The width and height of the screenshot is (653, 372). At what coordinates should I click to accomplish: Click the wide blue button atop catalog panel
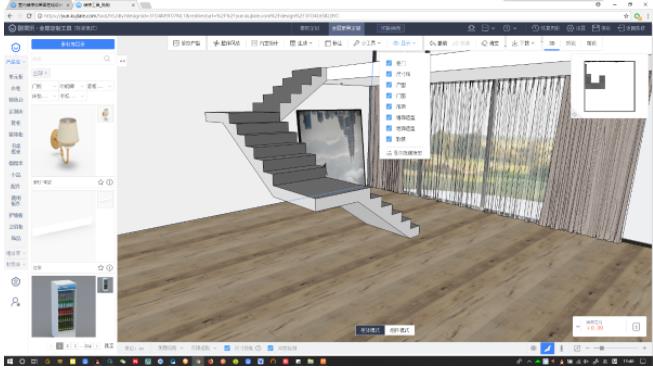tap(73, 44)
